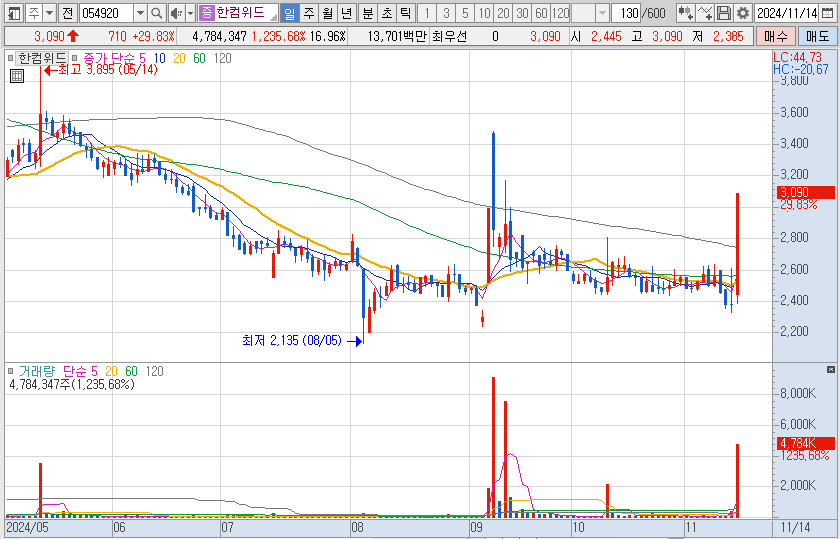The width and height of the screenshot is (840, 539).
Task: Click the red up-arrow next to 3,090
Action: point(73,36)
